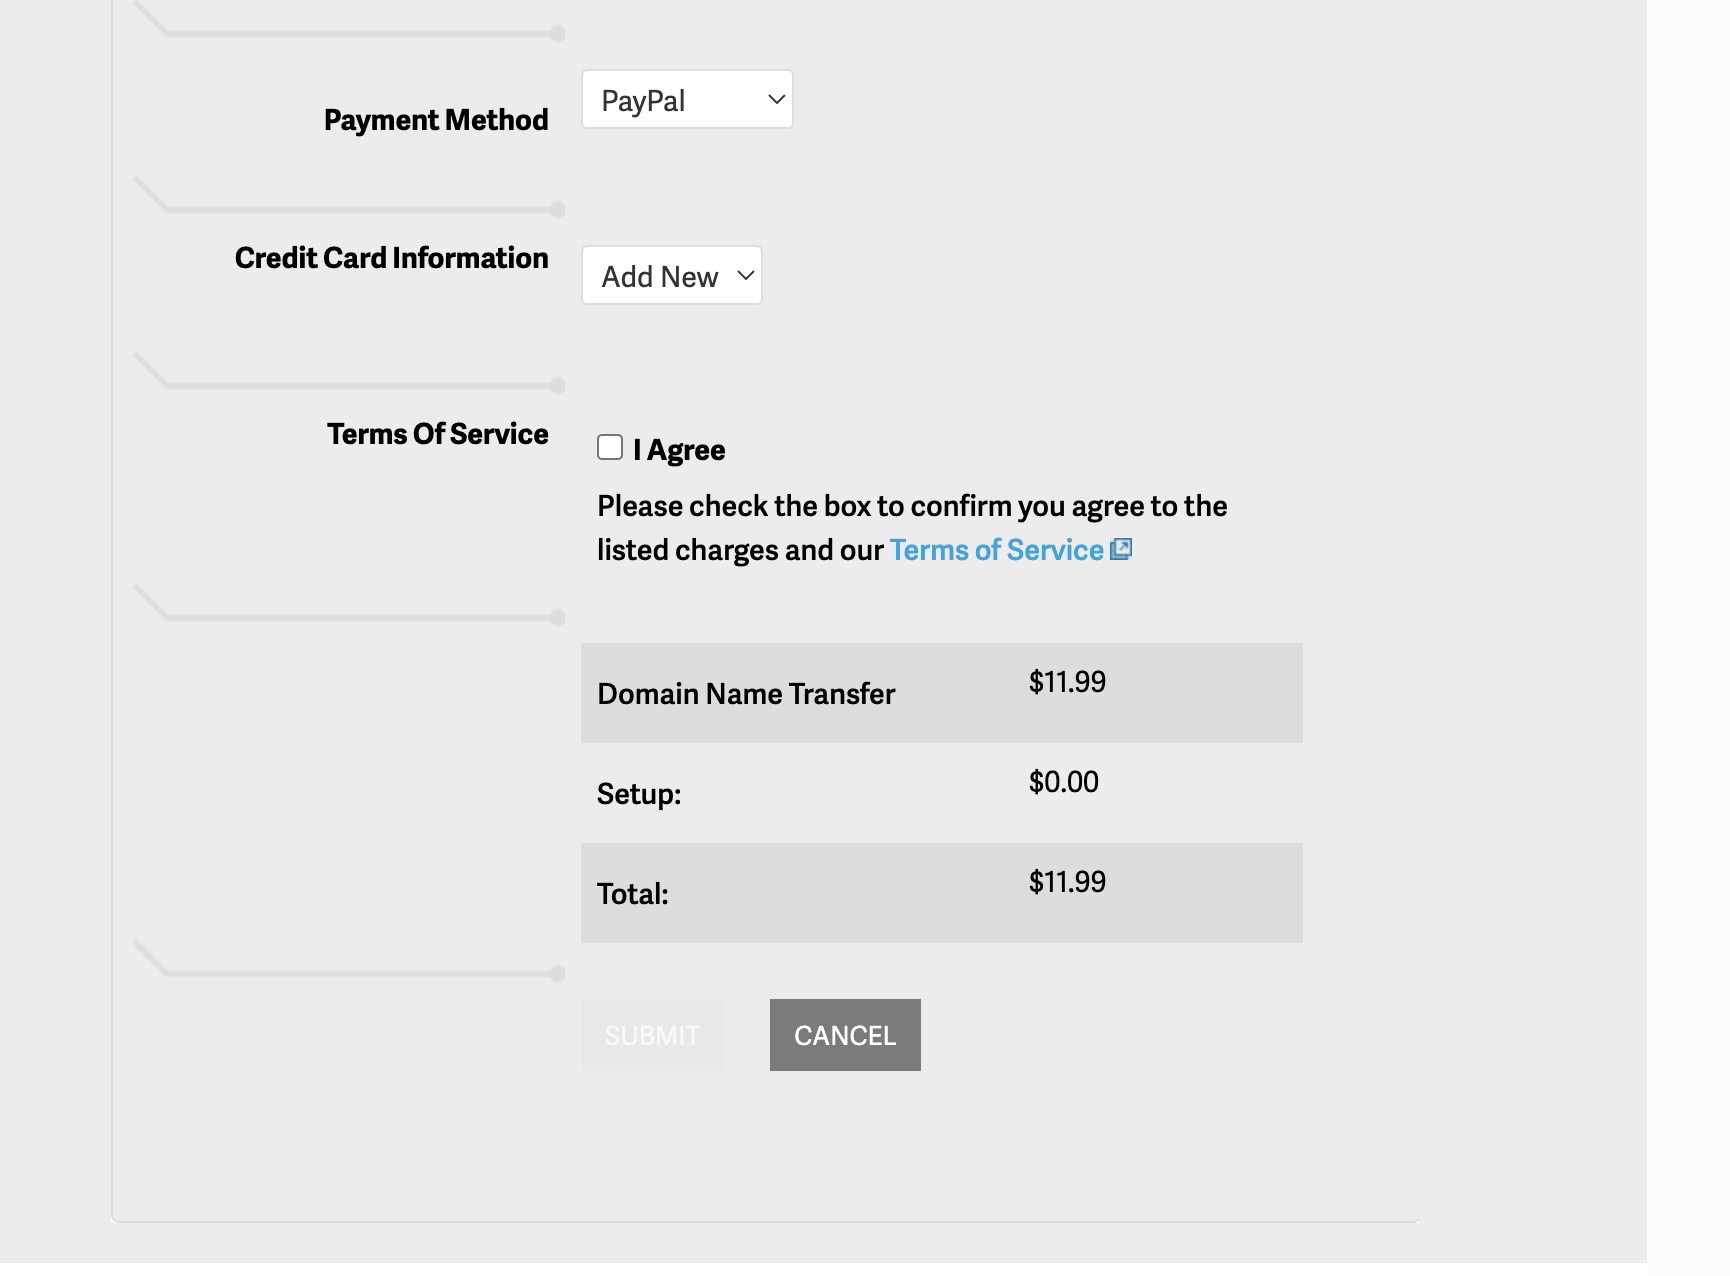Click the $11.99 Domain Name Transfer price
1730x1276 pixels.
coord(1067,682)
